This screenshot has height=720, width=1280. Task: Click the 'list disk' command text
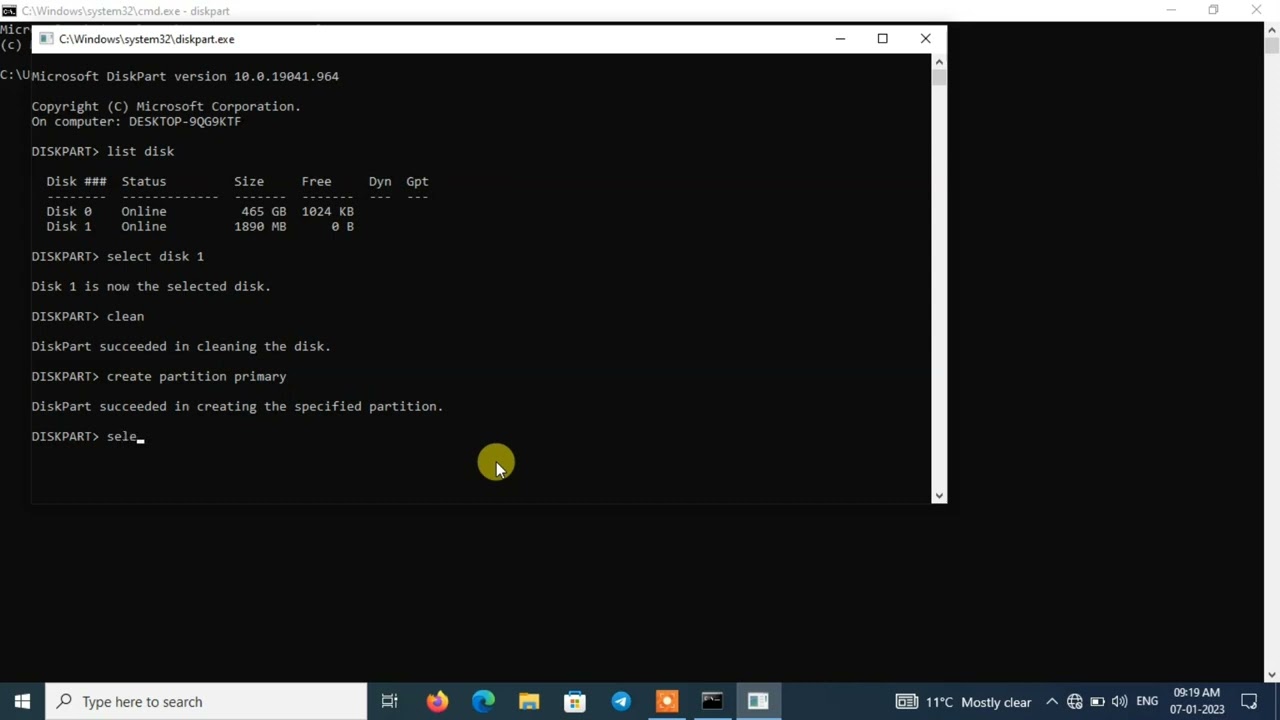(x=140, y=151)
